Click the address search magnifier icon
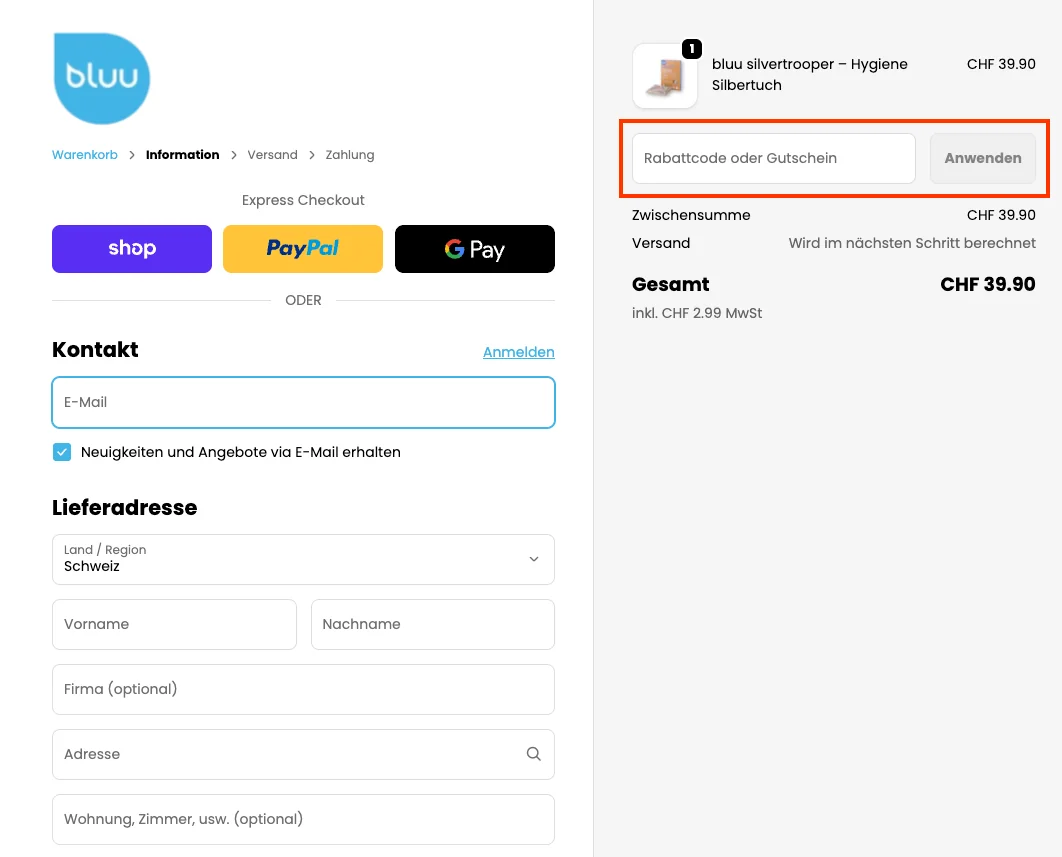 533,754
